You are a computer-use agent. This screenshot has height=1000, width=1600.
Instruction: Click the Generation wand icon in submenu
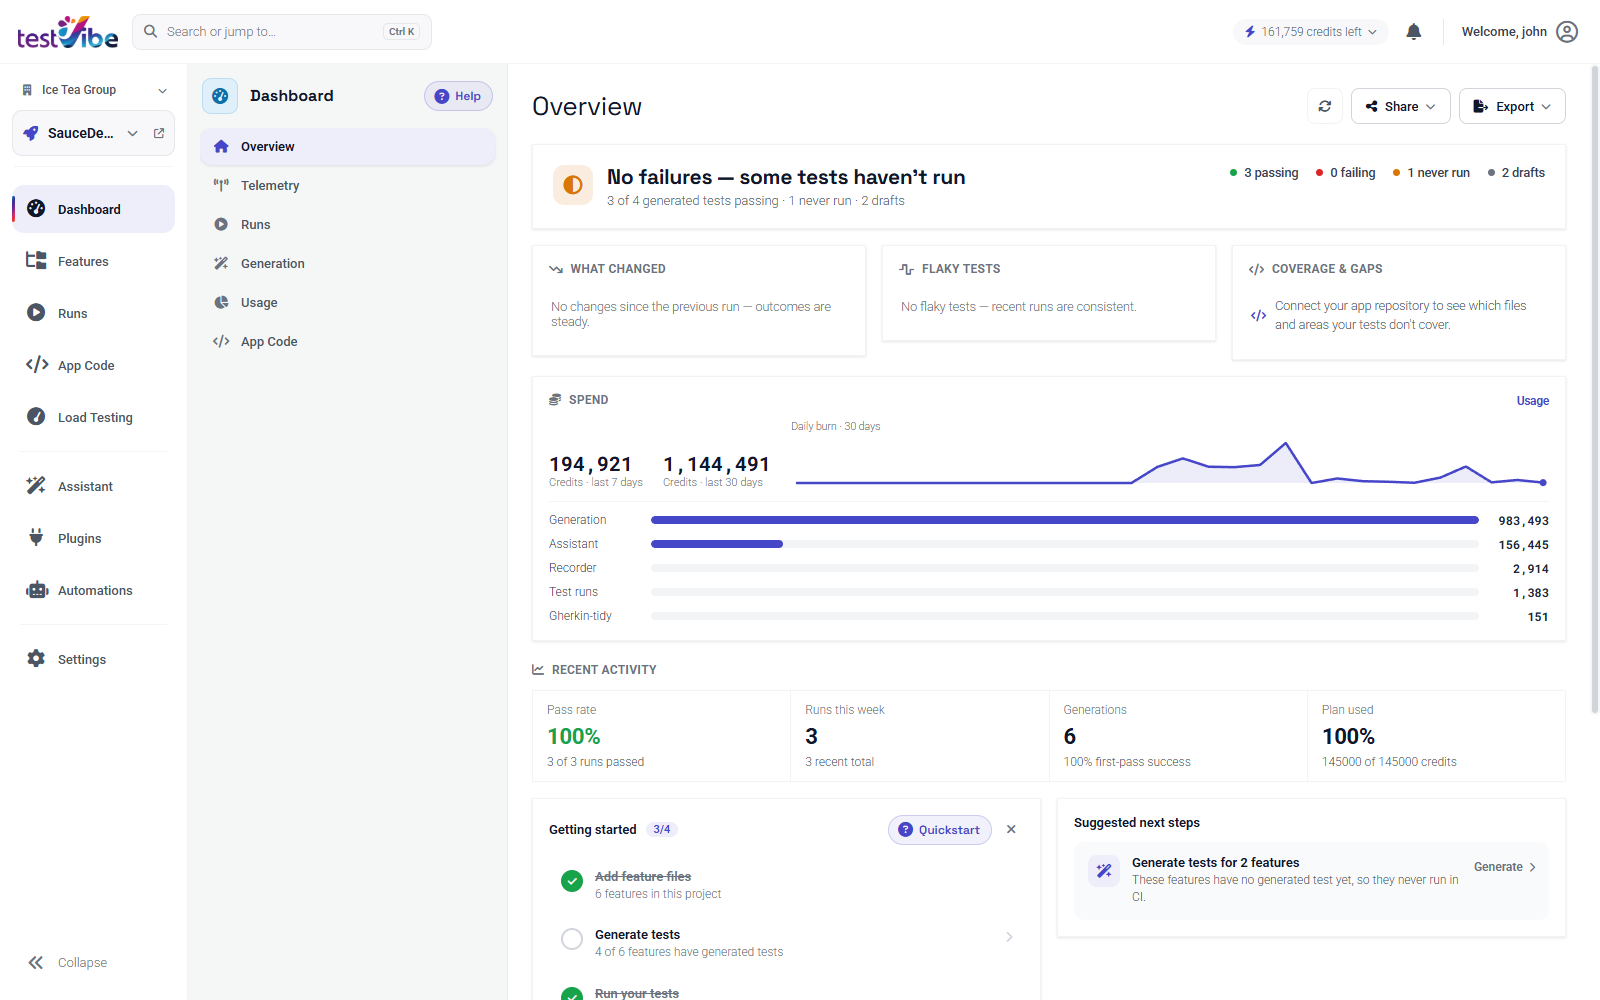pos(221,263)
